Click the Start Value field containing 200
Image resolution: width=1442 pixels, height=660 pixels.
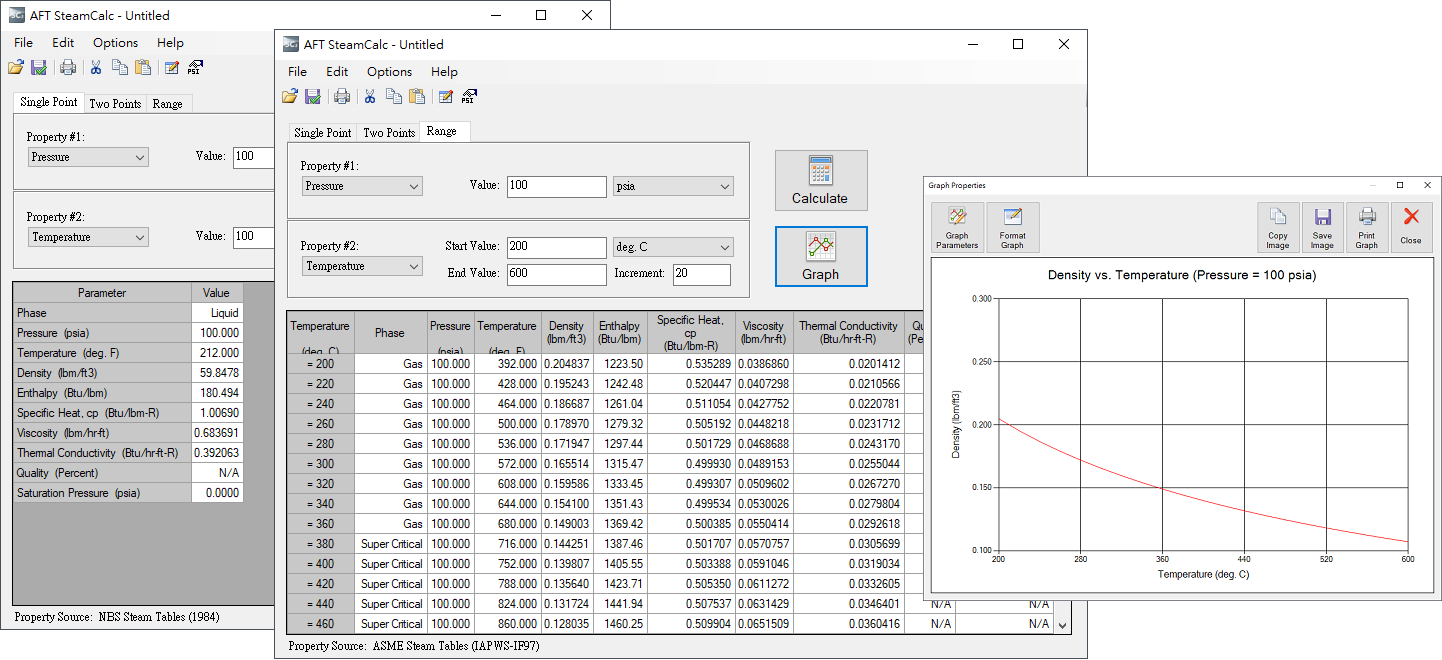pos(557,247)
